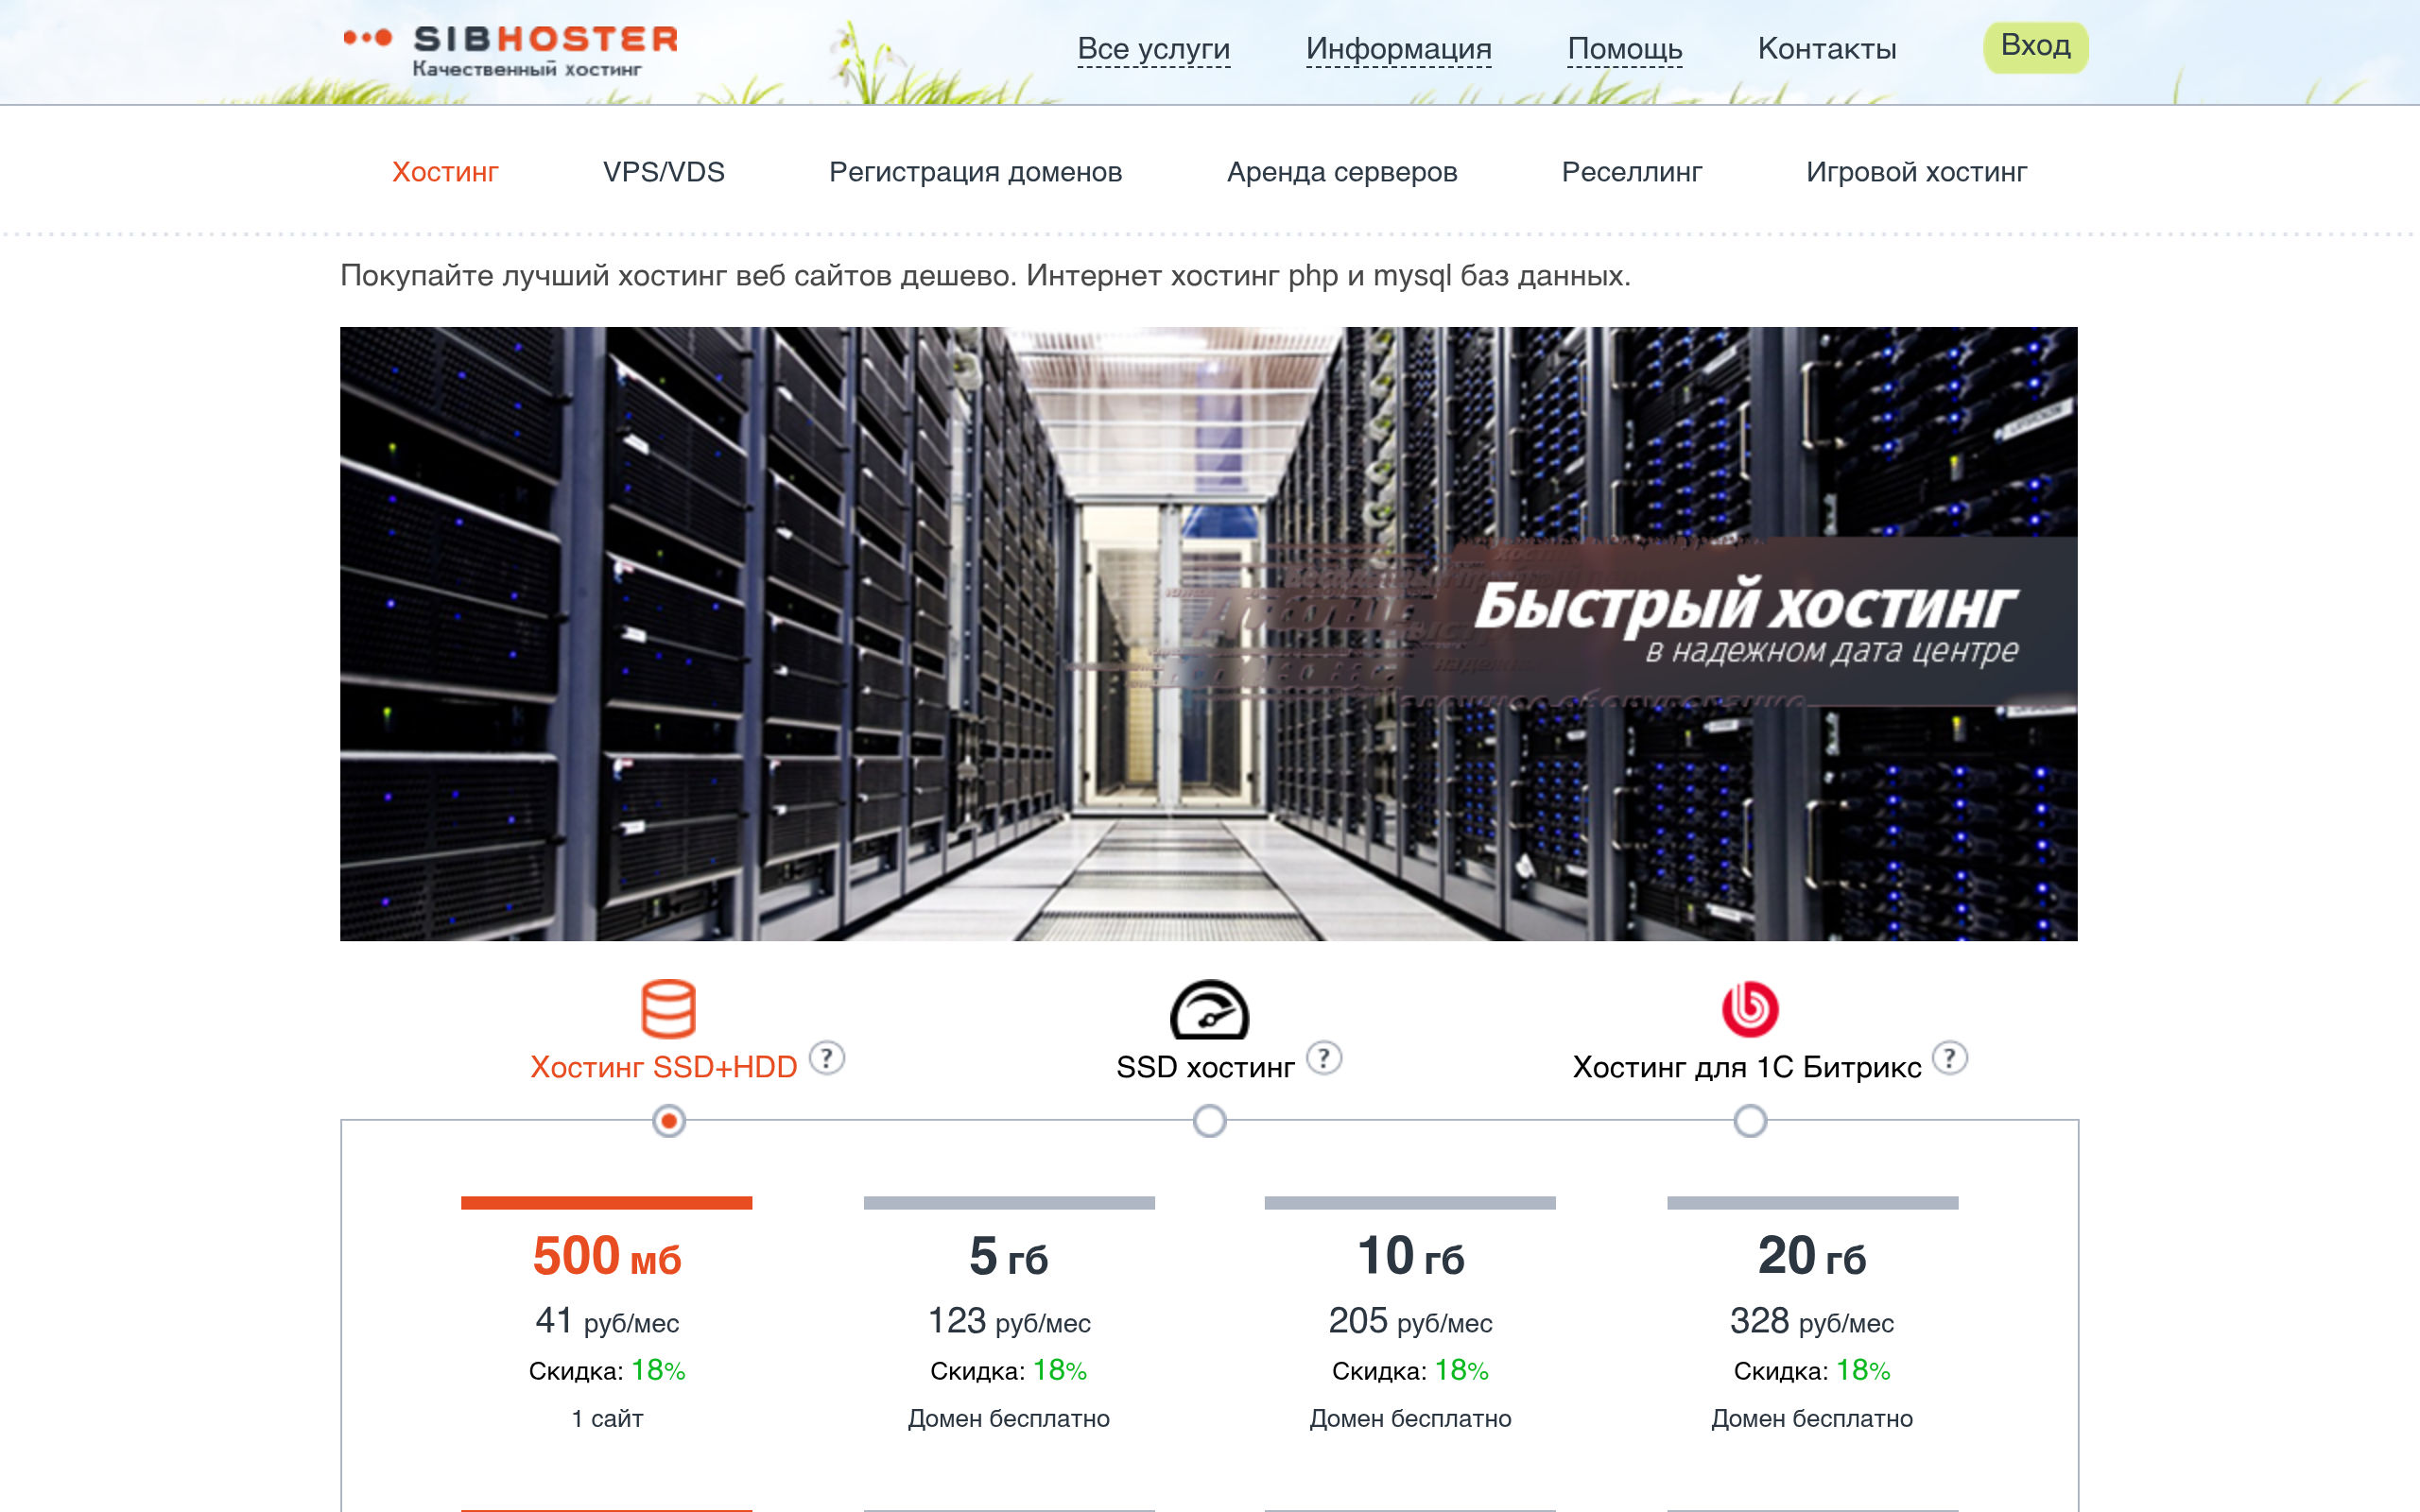Click the 123 руб/мес price

click(1009, 1321)
